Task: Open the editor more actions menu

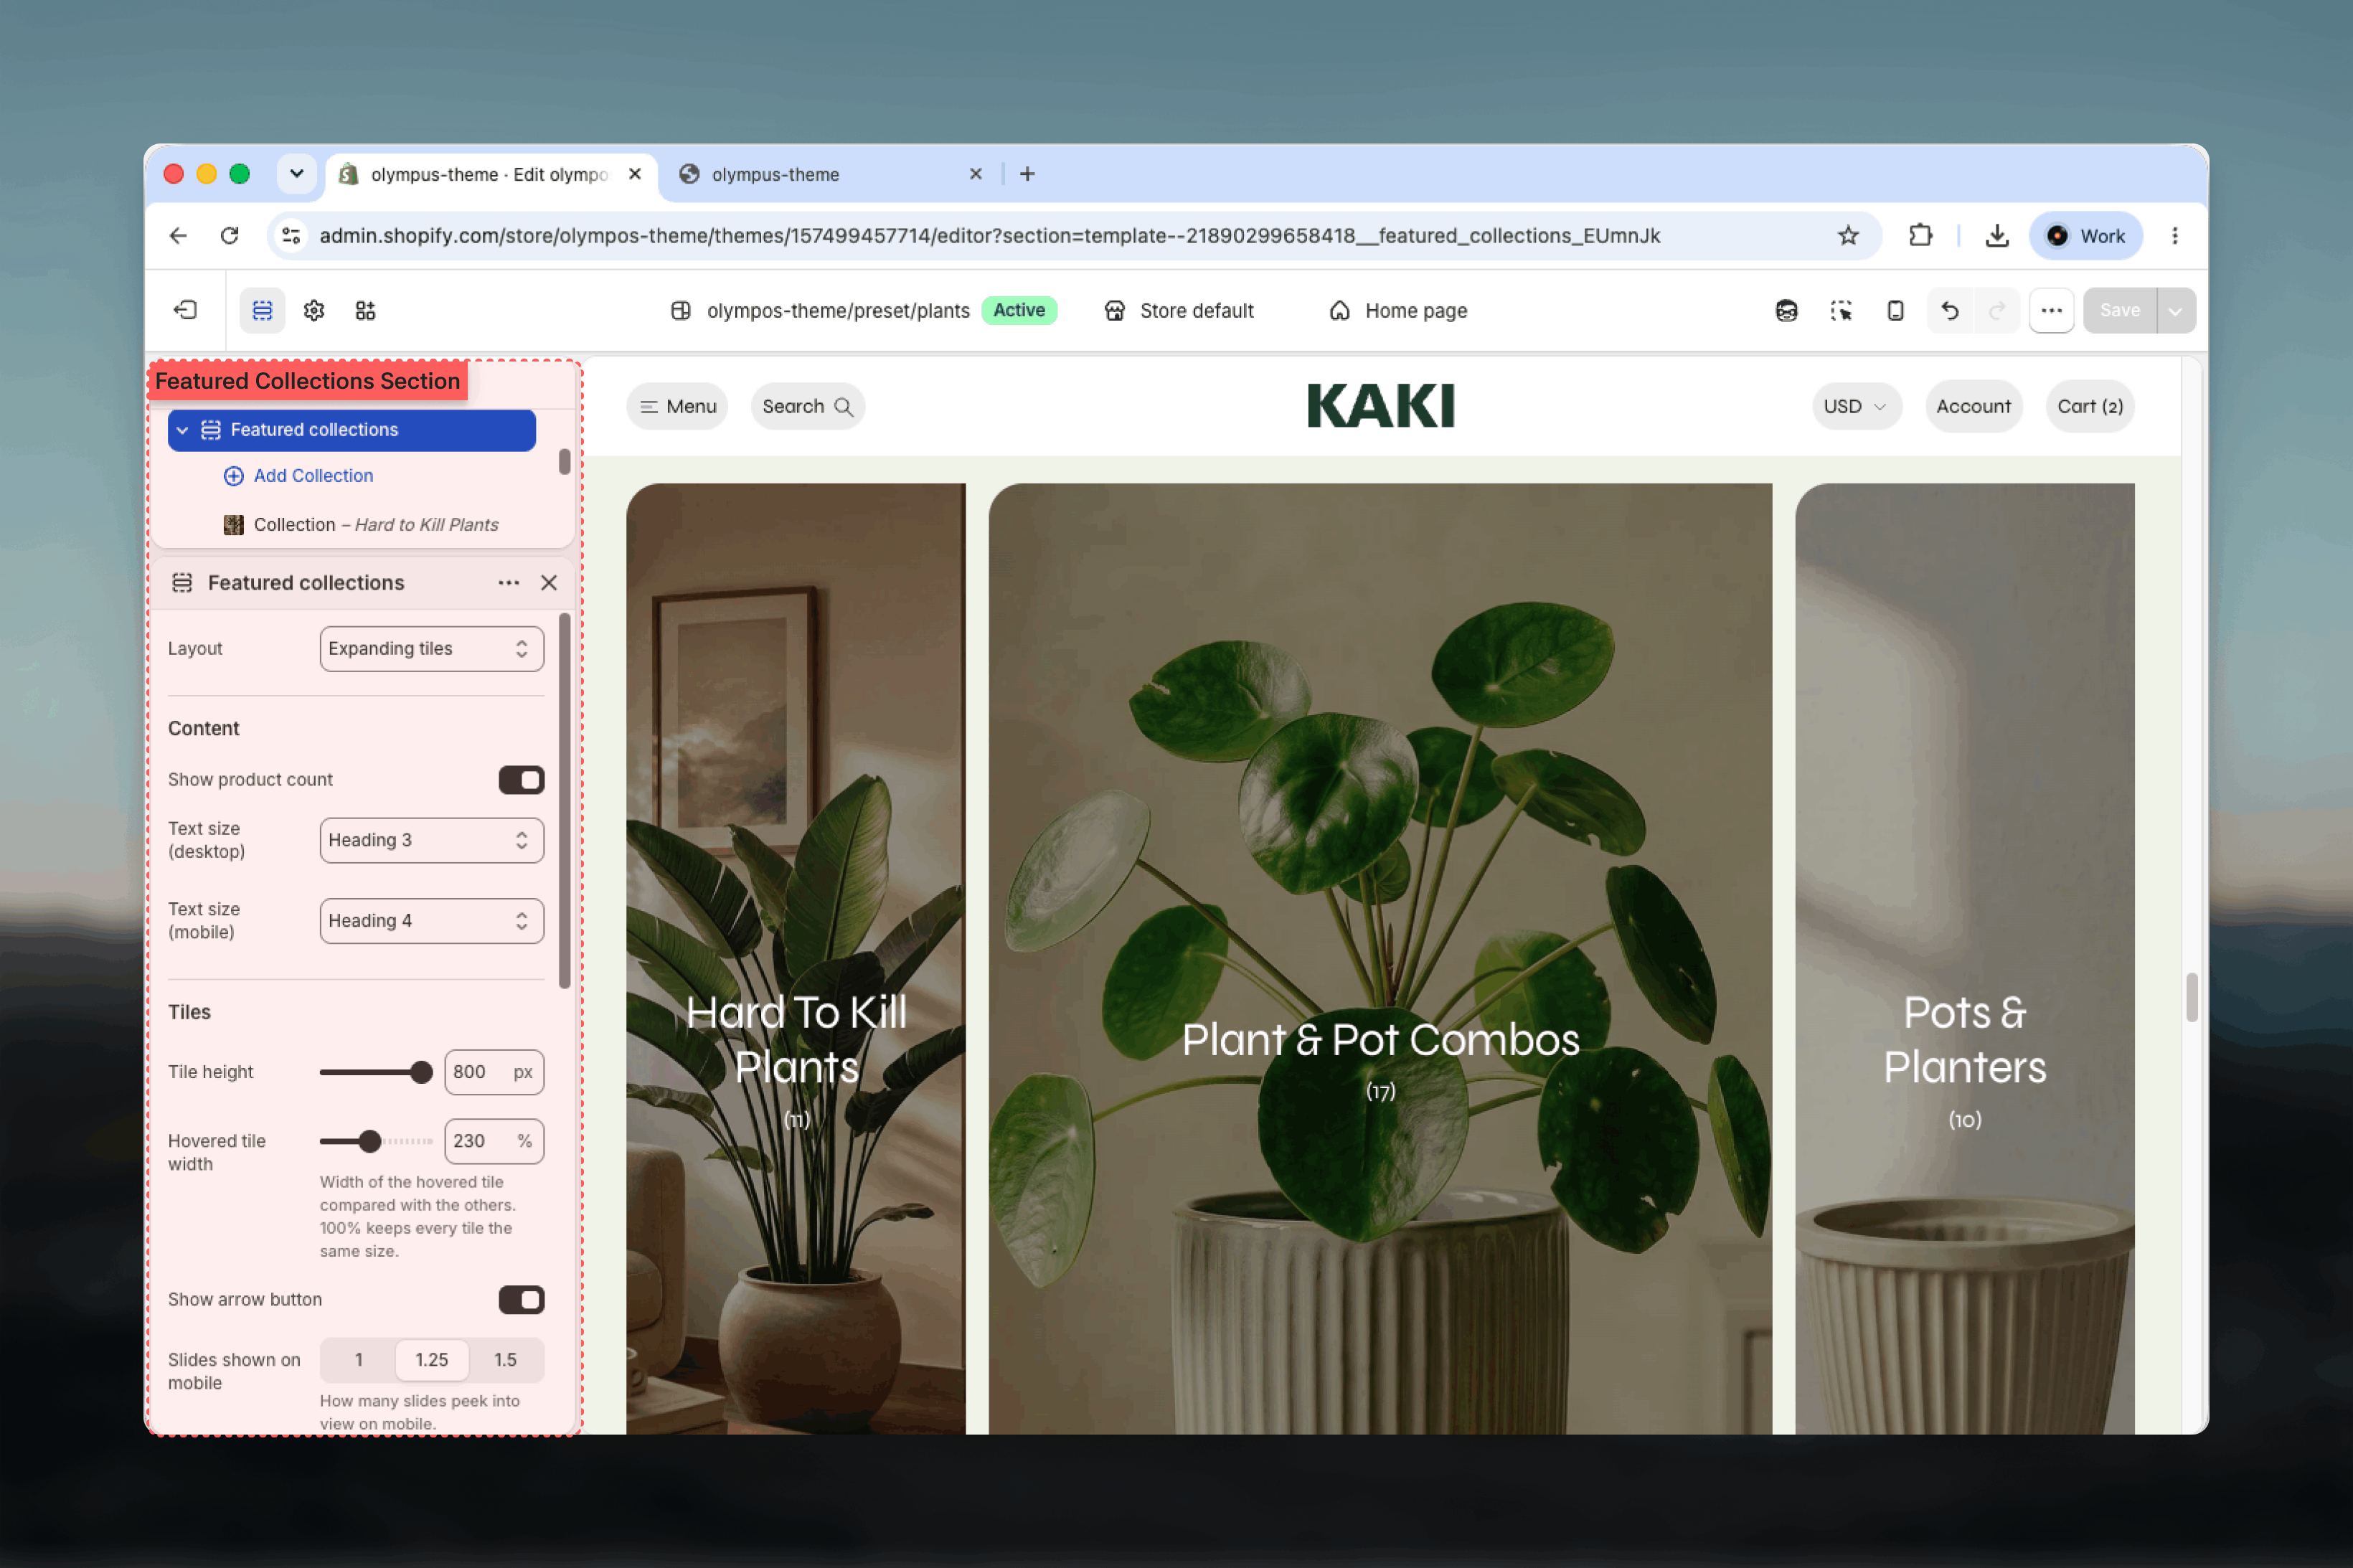Action: point(2051,310)
